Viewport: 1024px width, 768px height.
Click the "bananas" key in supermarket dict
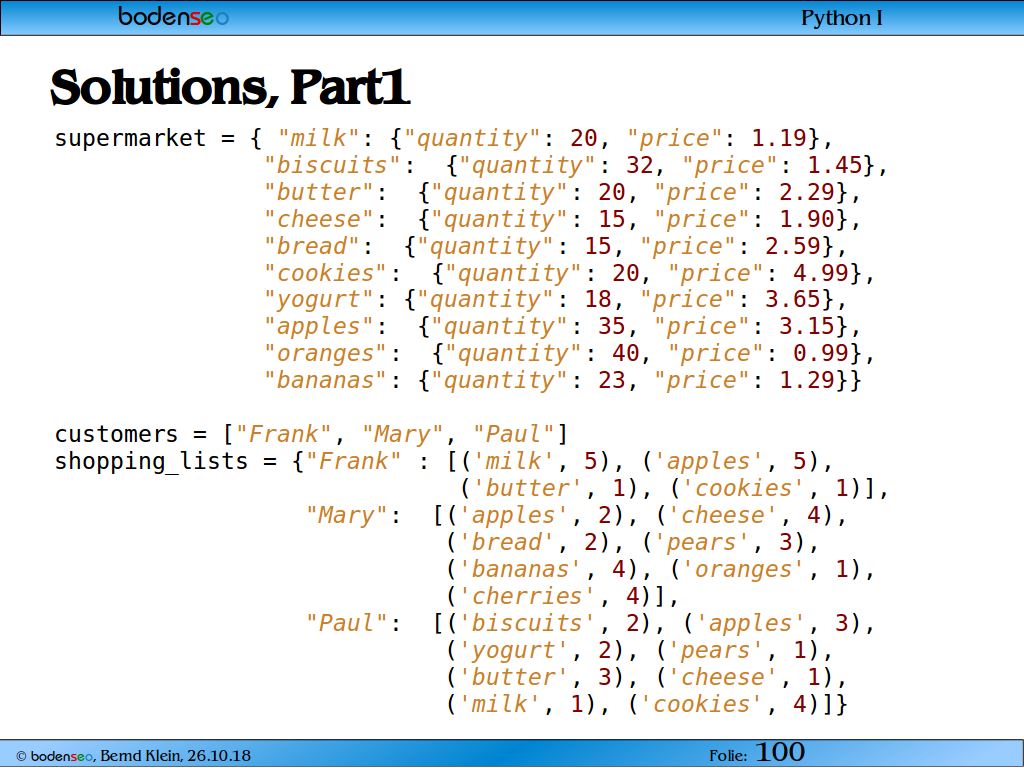coord(325,379)
